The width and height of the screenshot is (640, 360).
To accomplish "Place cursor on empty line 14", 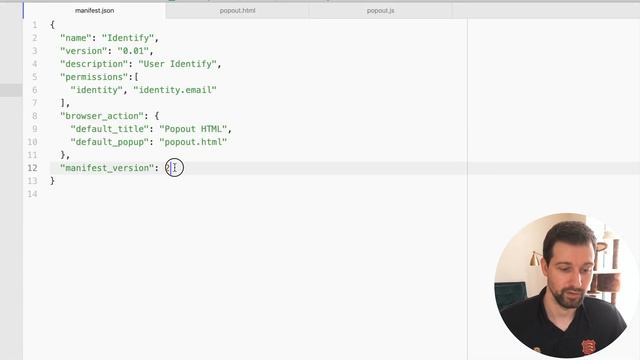I will point(245,194).
